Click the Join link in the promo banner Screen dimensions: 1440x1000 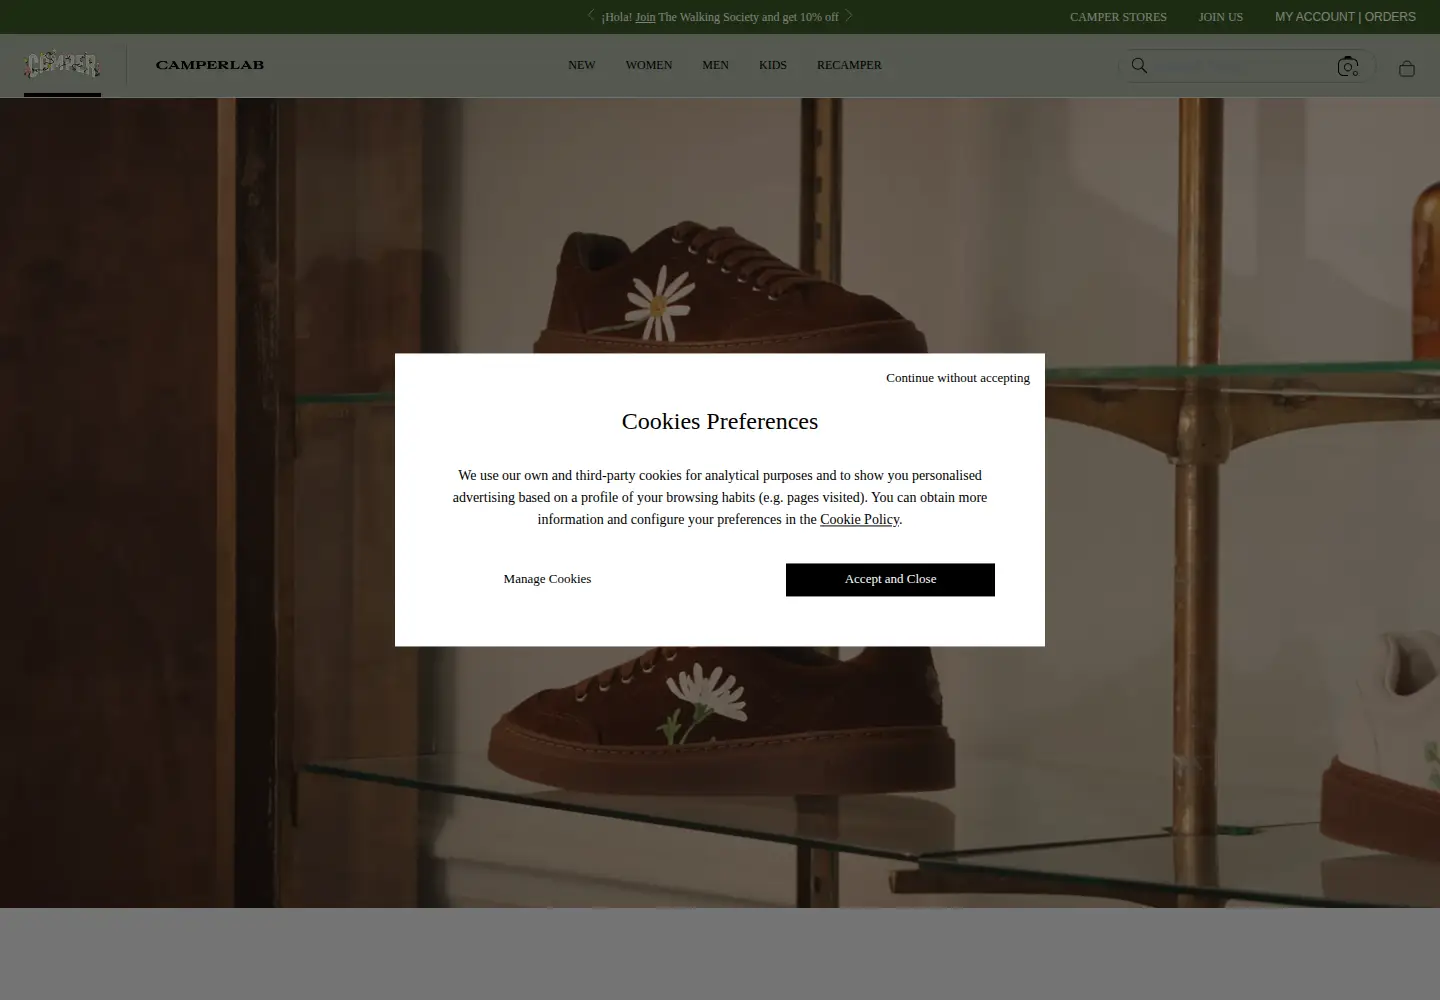645,17
